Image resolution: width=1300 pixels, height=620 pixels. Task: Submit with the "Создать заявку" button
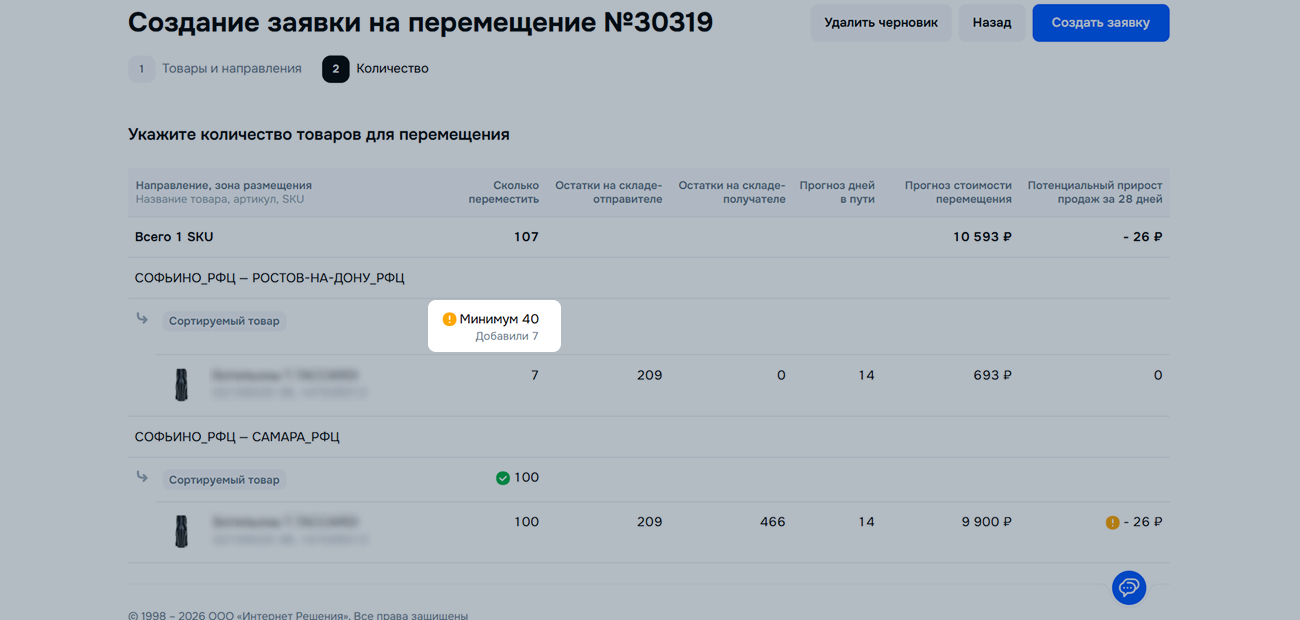click(1100, 23)
